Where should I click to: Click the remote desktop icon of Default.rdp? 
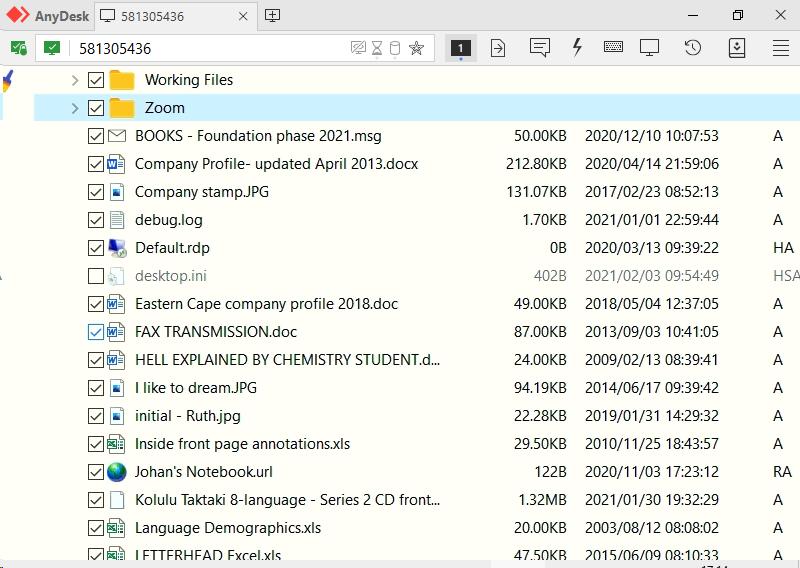tap(117, 248)
